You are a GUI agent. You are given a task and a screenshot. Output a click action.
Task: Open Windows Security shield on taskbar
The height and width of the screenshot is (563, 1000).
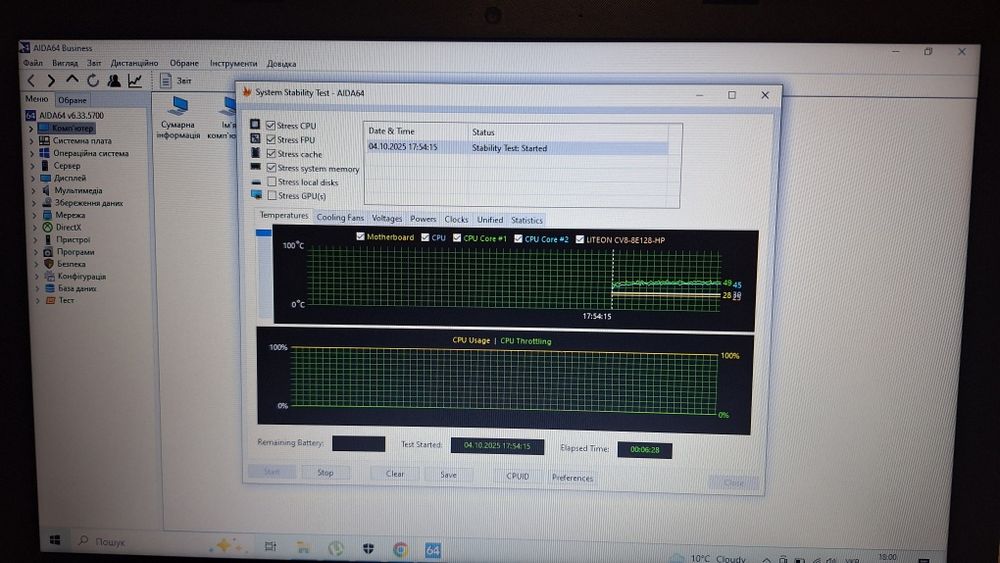pyautogui.click(x=369, y=548)
